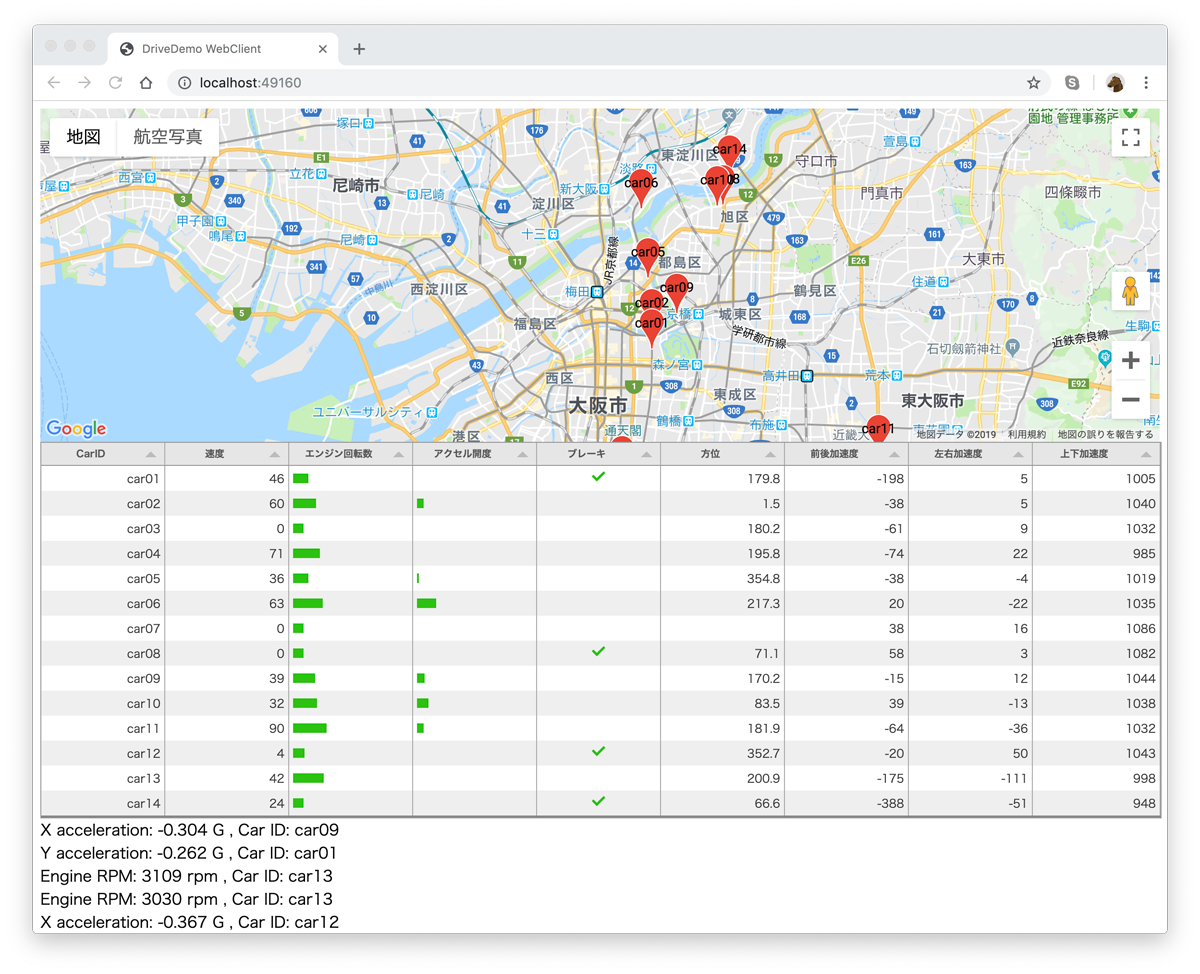Click the engine RPM bar for car11
Image resolution: width=1200 pixels, height=974 pixels.
click(x=310, y=728)
